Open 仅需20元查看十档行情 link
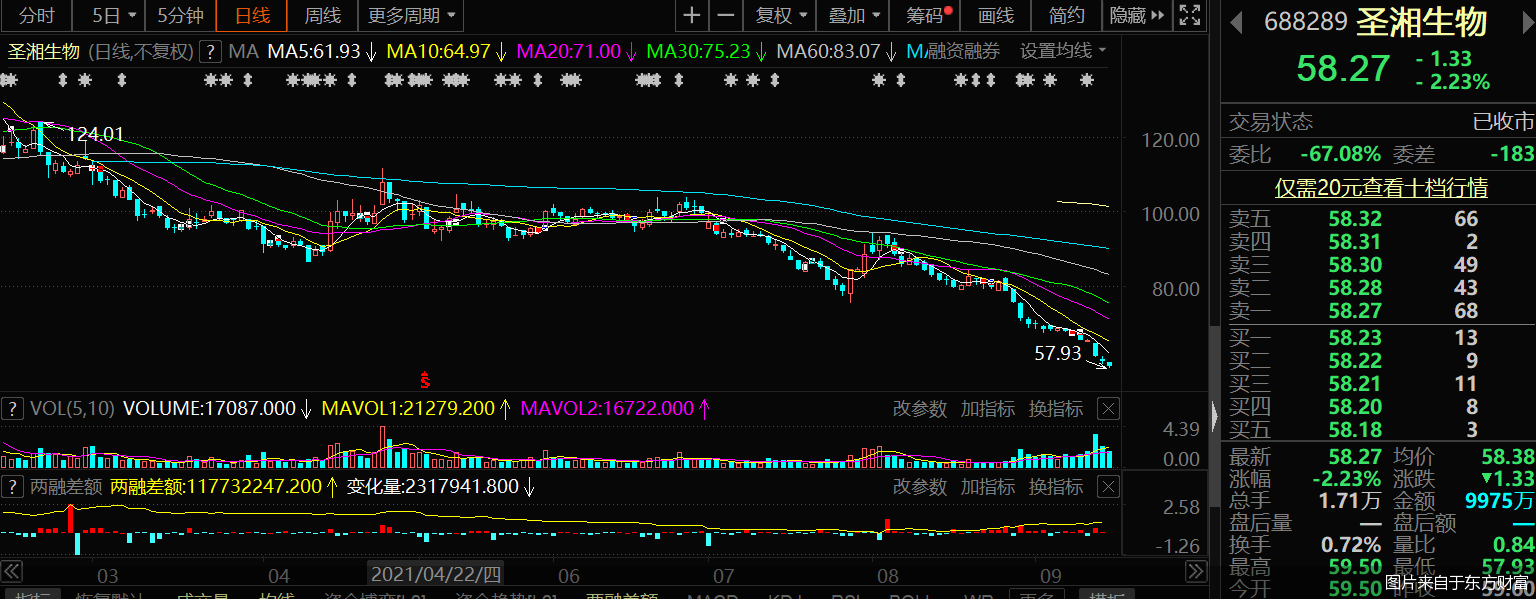Viewport: 1536px width, 599px height. click(1381, 187)
